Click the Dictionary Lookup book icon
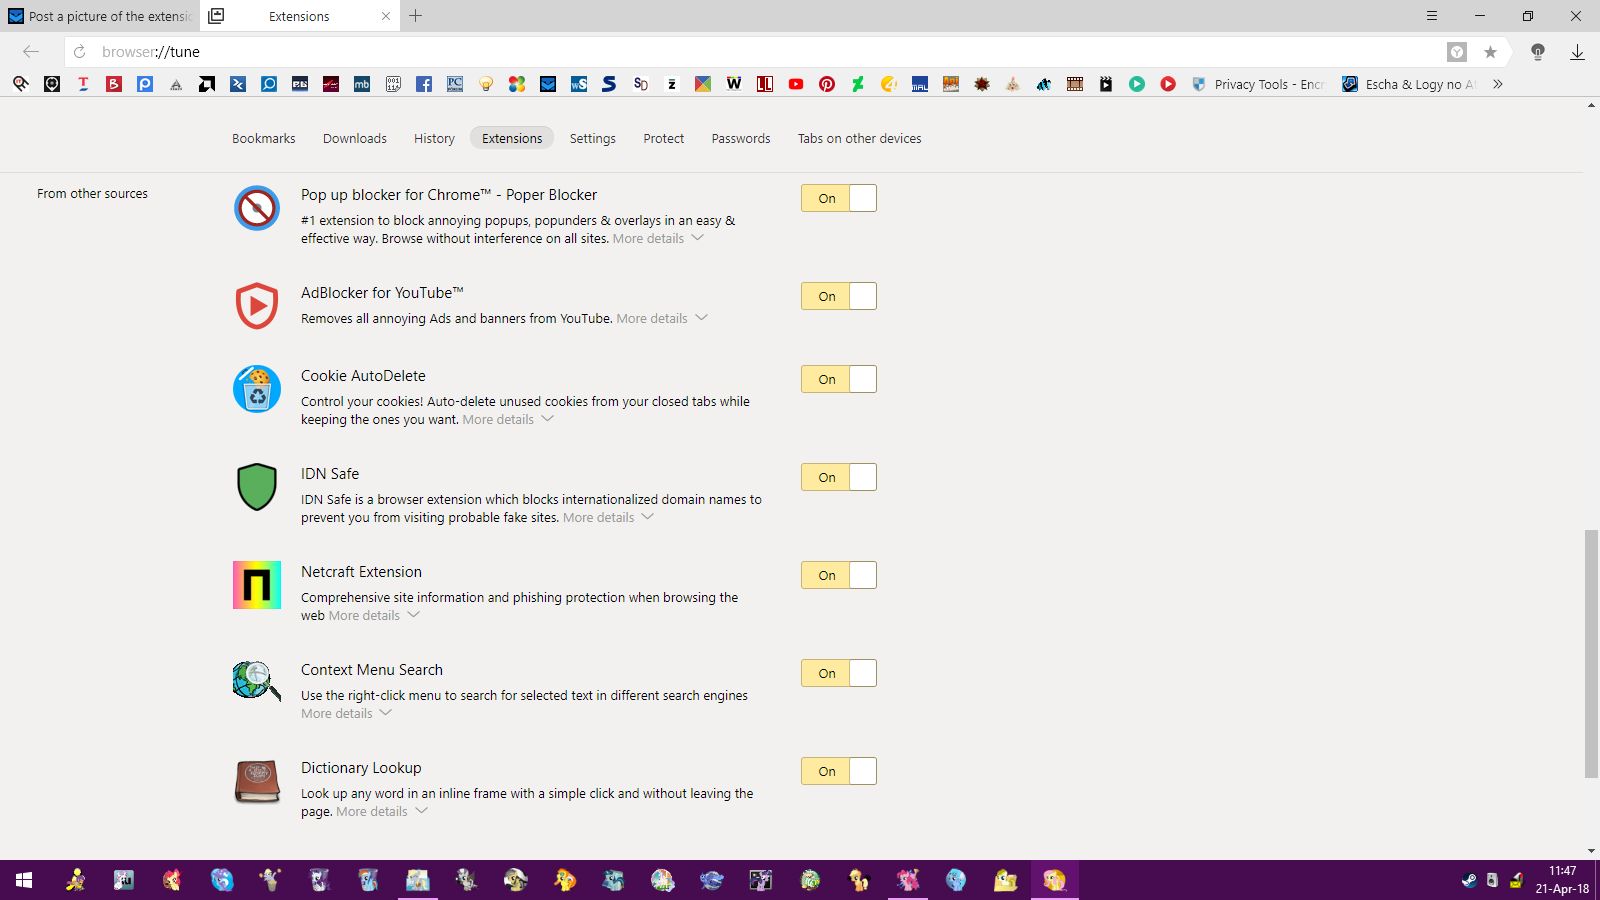1600x900 pixels. pyautogui.click(x=257, y=781)
